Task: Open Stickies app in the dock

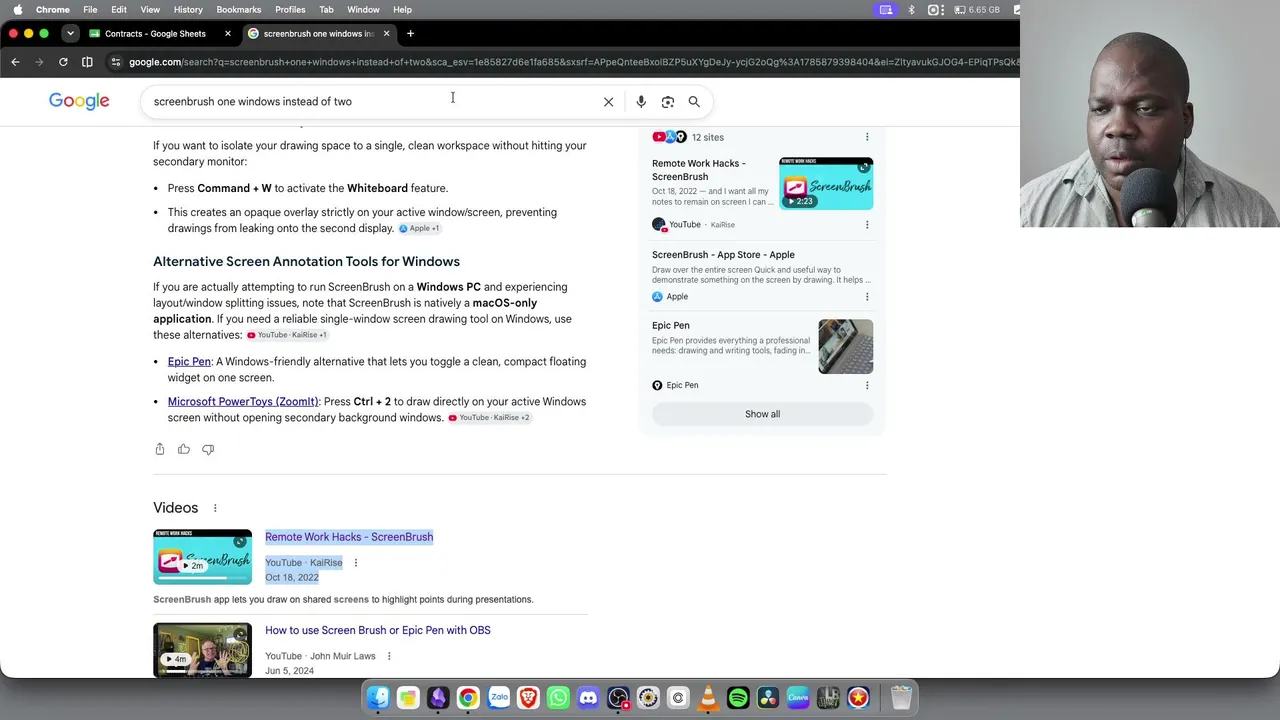Action: tap(408, 698)
